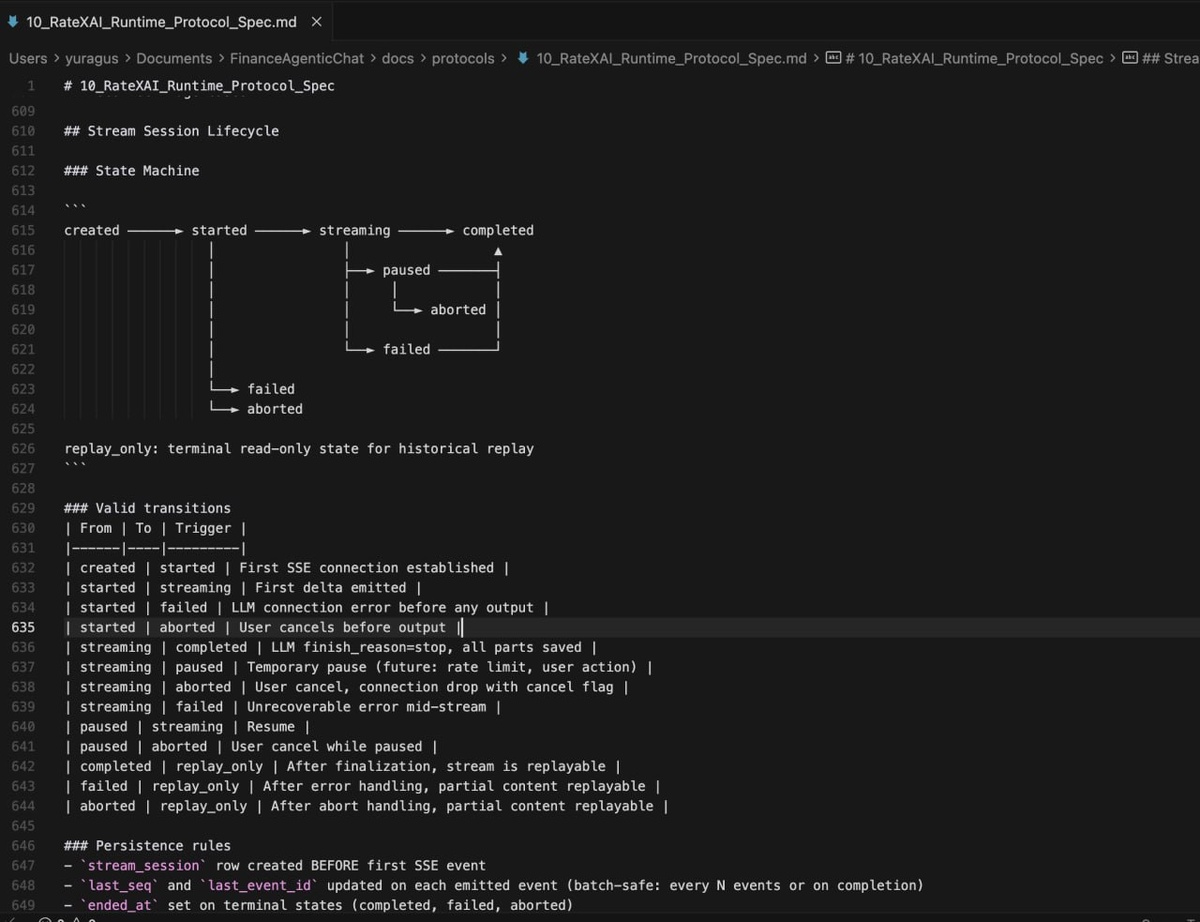Click the word 'streaming' in the diagram on line 615

[x=355, y=230]
